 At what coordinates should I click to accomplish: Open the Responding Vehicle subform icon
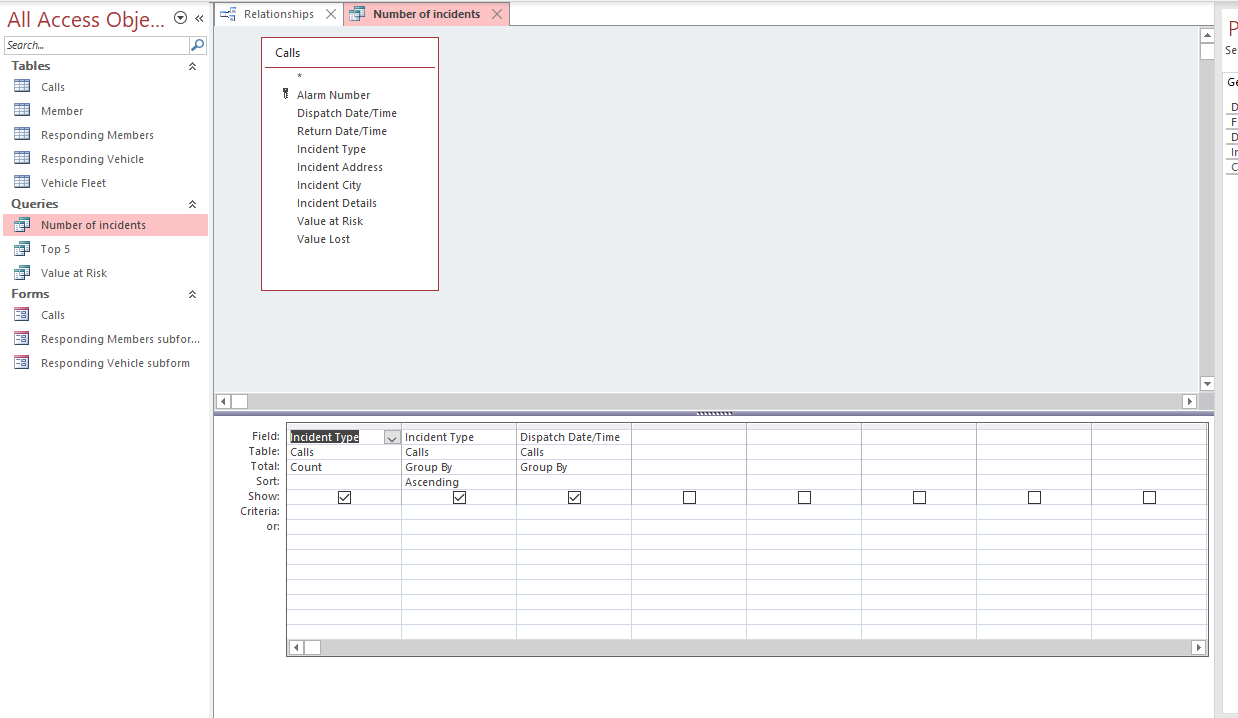click(x=34, y=362)
